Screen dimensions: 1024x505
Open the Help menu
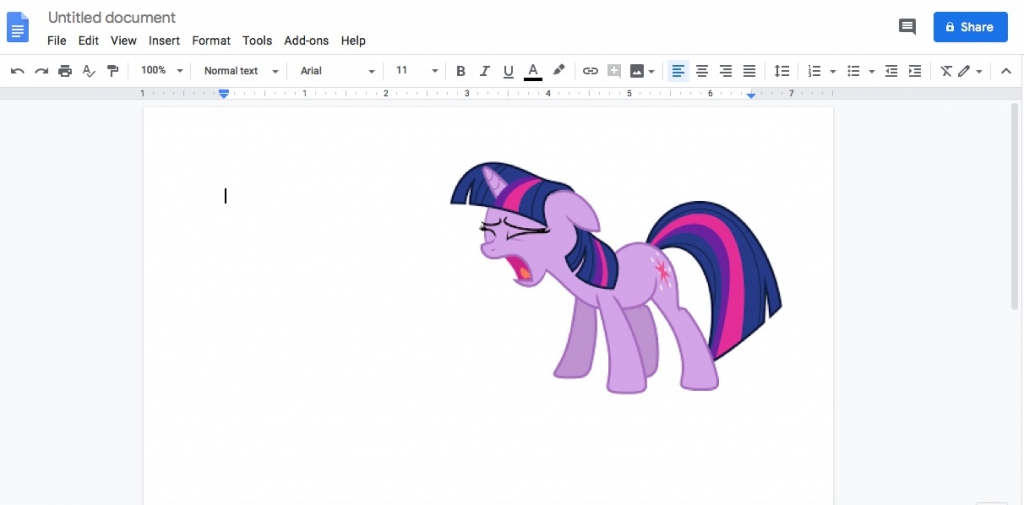pos(353,41)
